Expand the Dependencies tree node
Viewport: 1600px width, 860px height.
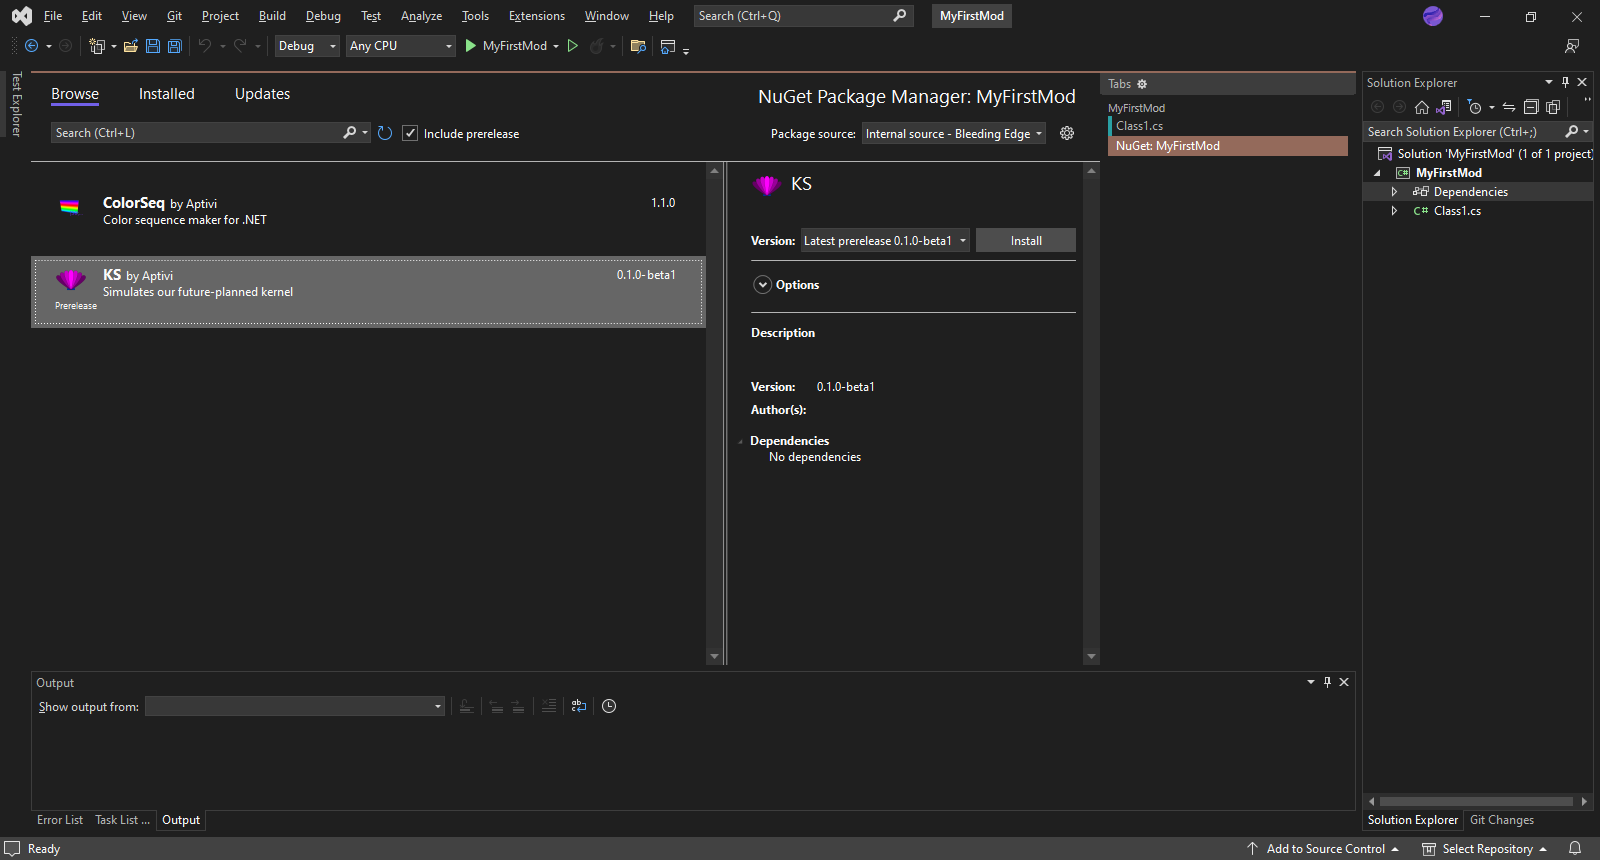click(1394, 192)
